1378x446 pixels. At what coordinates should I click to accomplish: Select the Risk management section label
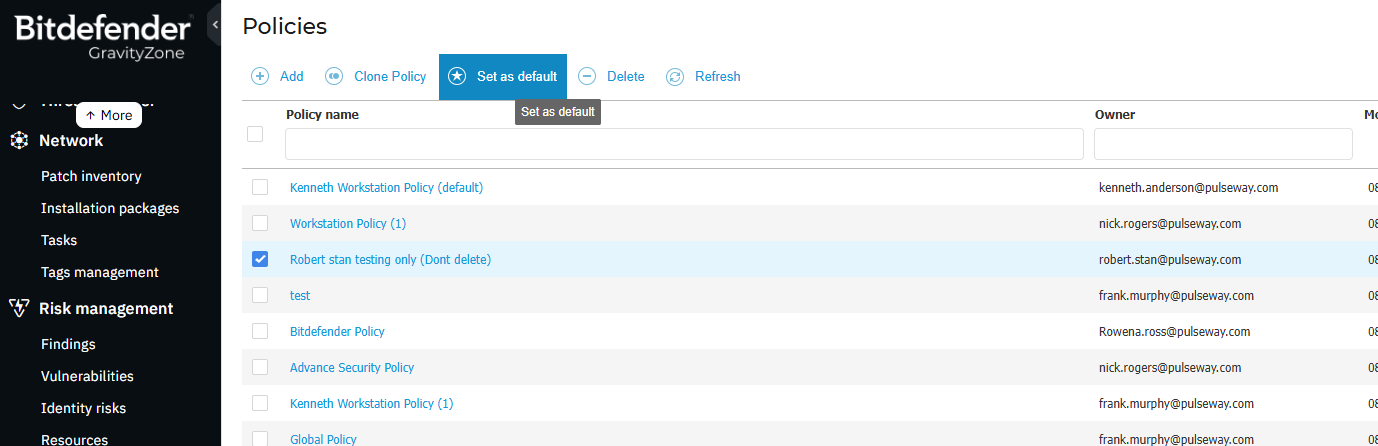(x=106, y=308)
